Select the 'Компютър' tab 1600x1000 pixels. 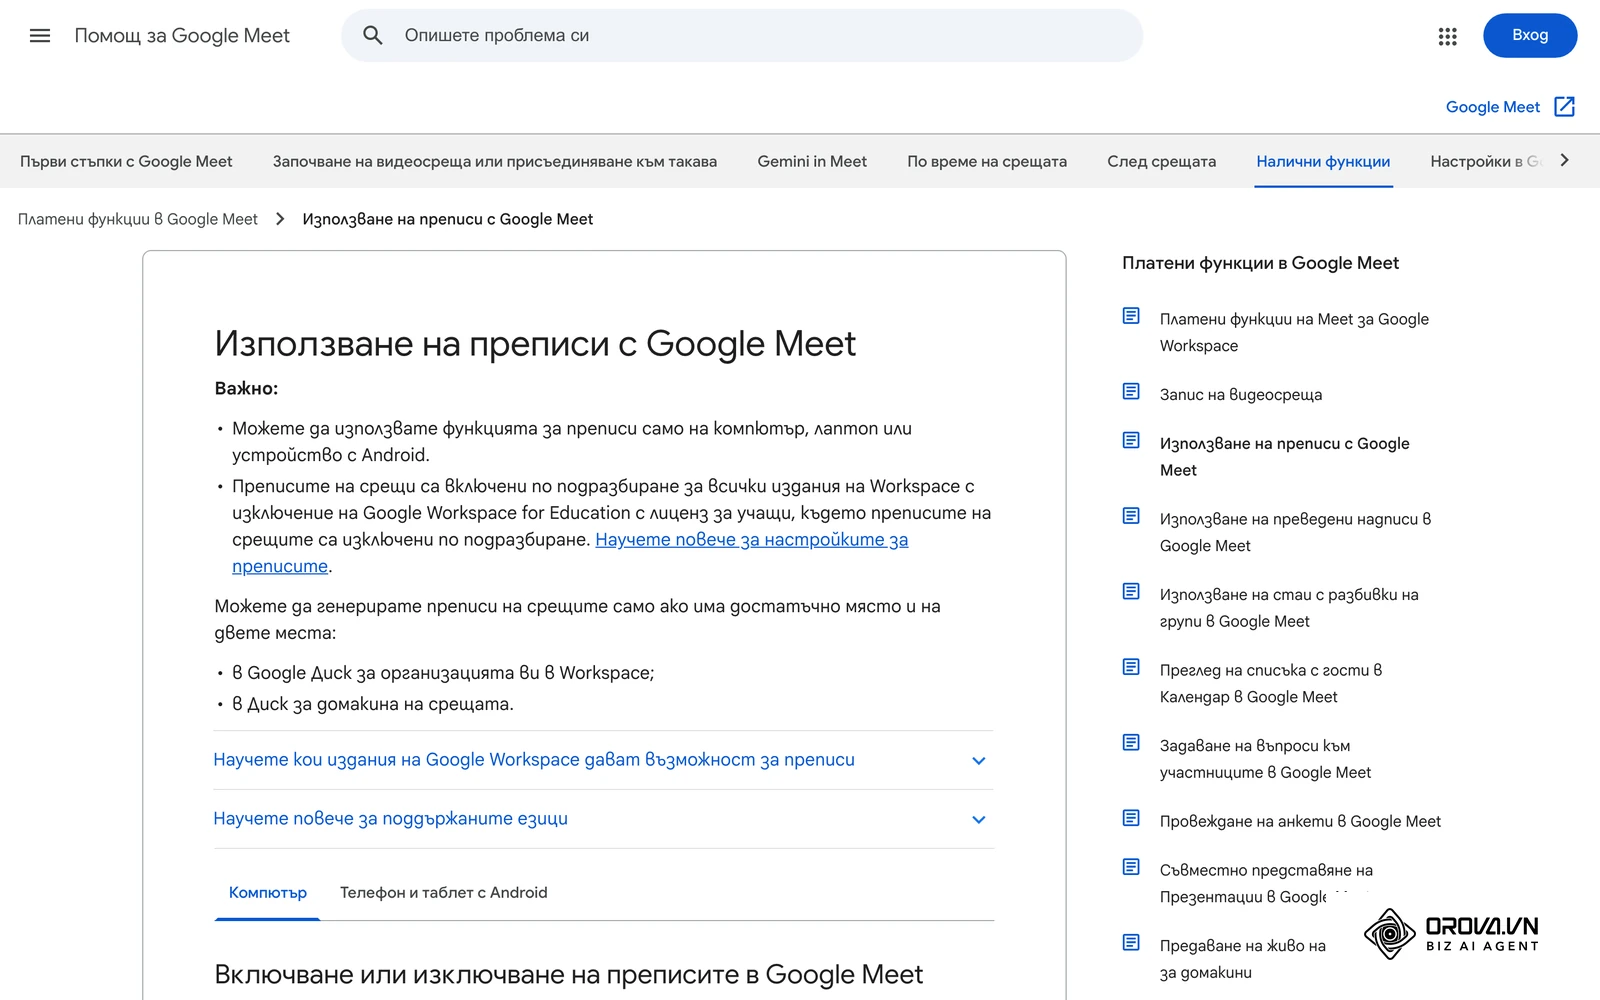click(x=268, y=893)
